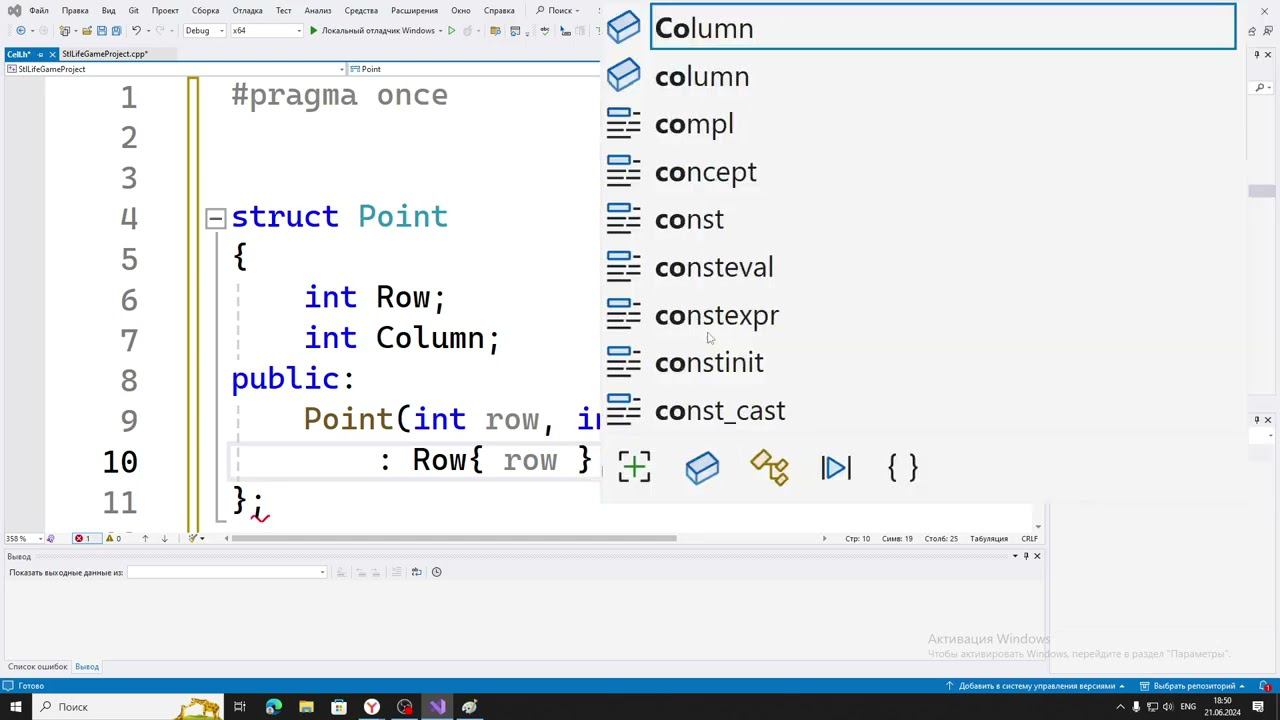Toggle the fields filter cube icon
The image size is (1280, 720).
tap(702, 467)
